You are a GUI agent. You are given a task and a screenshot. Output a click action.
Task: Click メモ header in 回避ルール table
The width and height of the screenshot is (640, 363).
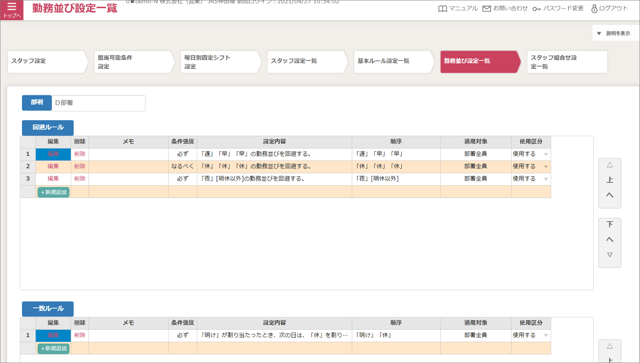click(x=128, y=142)
